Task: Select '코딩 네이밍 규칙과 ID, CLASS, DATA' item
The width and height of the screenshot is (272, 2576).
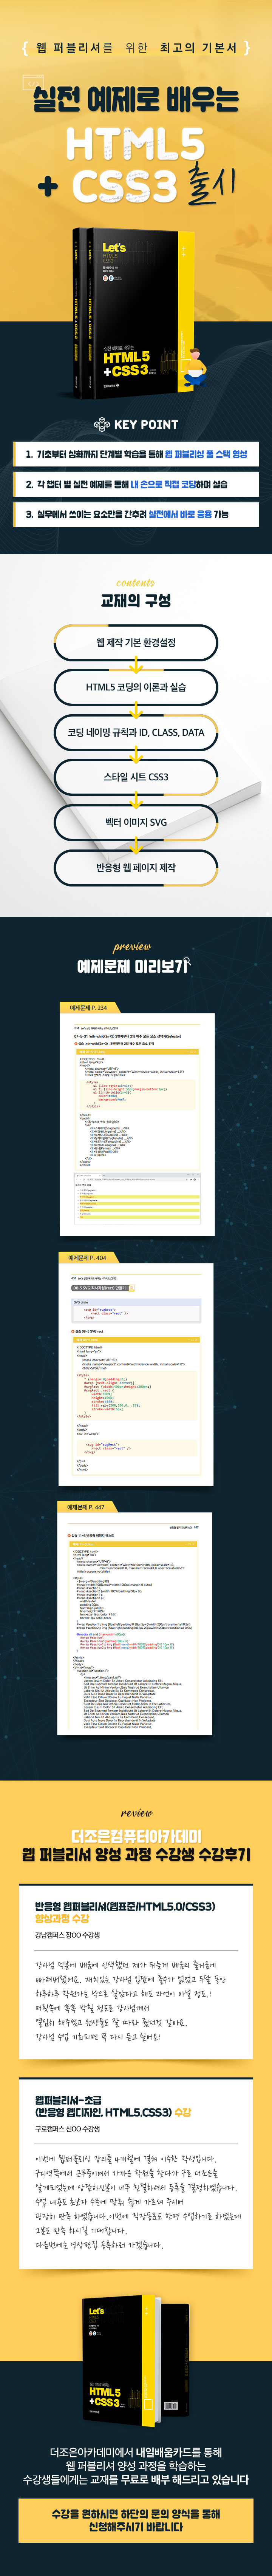Action: [136, 732]
